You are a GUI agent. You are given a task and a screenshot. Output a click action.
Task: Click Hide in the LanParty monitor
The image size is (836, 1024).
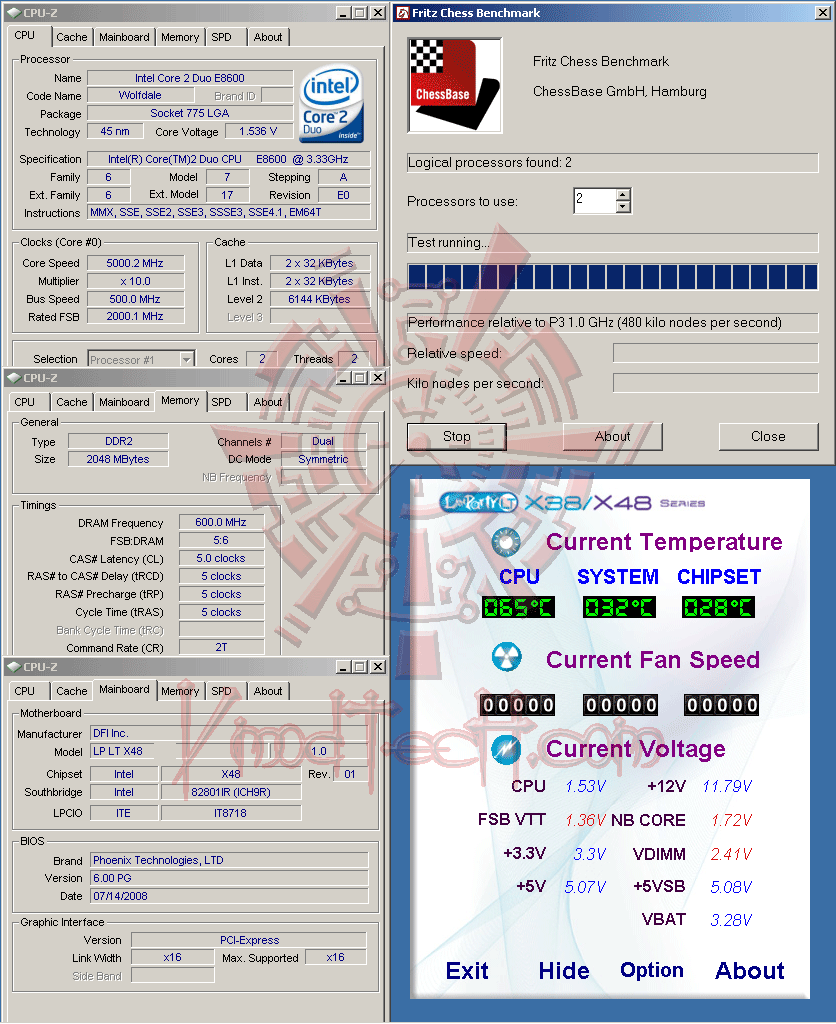click(x=564, y=971)
